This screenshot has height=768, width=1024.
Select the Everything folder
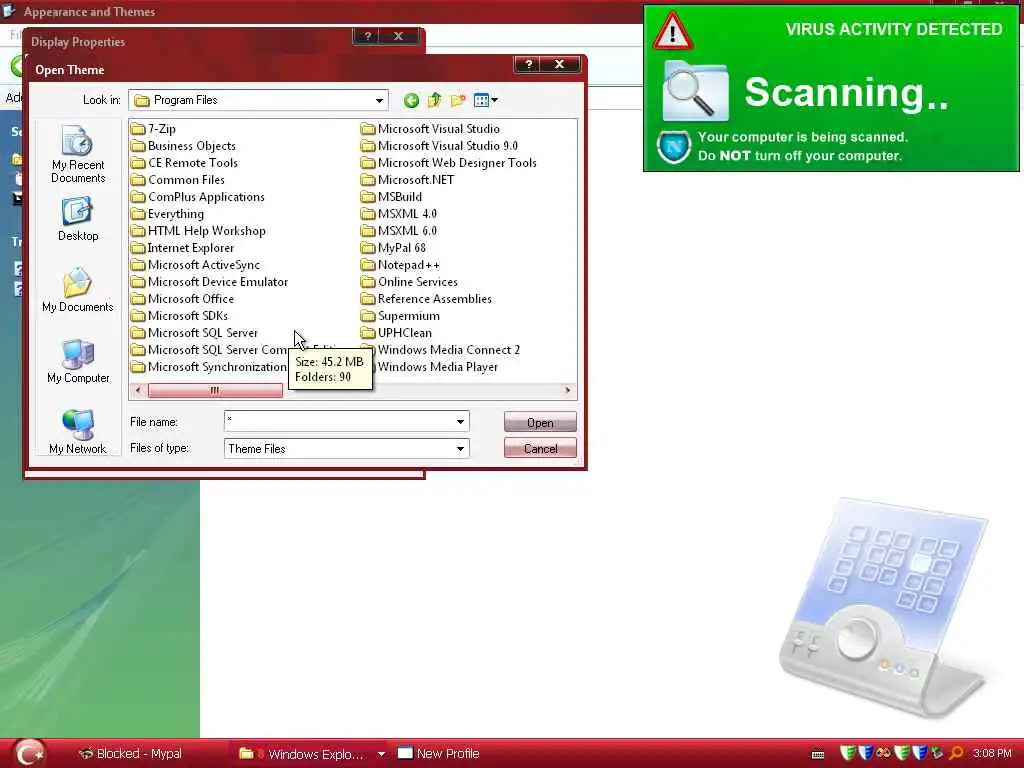click(x=167, y=214)
